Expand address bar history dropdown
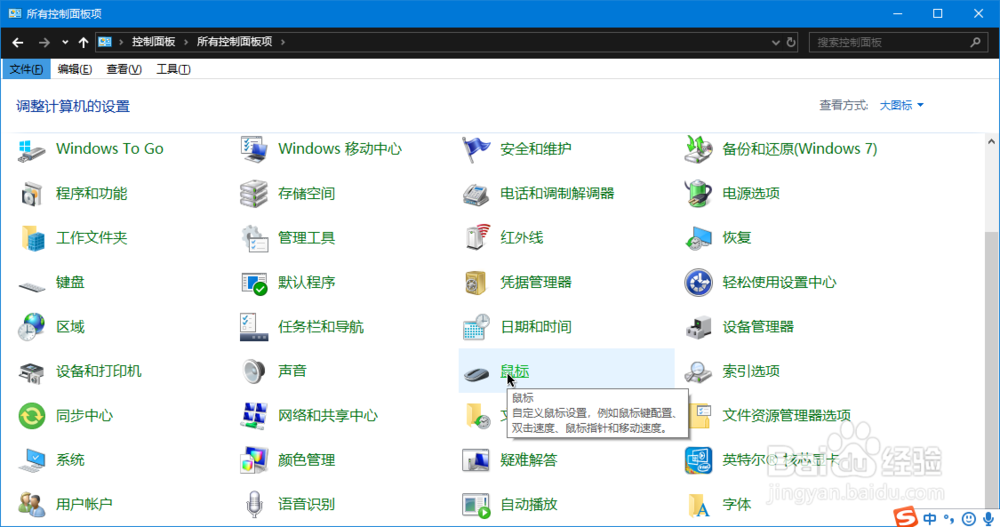1000x527 pixels. 776,43
